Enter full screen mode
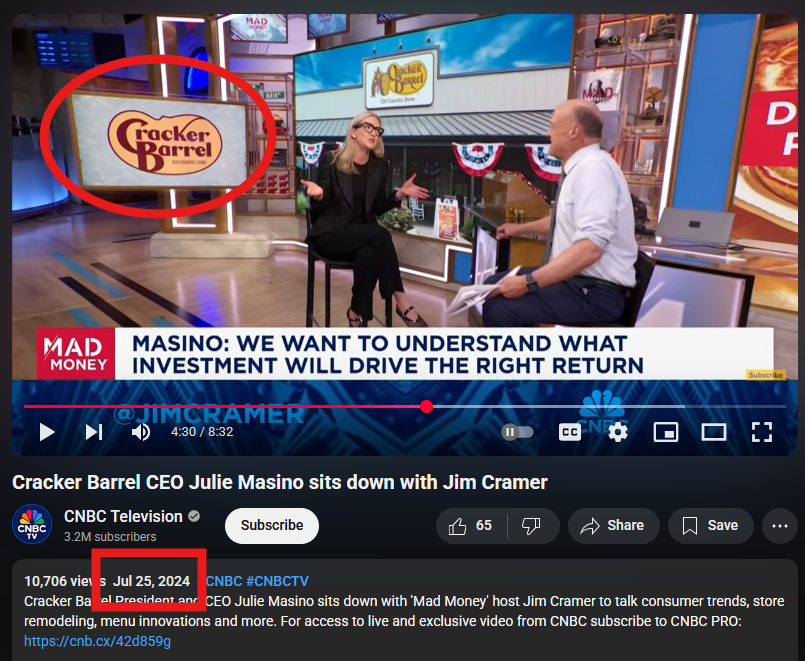The image size is (805, 661). point(761,432)
